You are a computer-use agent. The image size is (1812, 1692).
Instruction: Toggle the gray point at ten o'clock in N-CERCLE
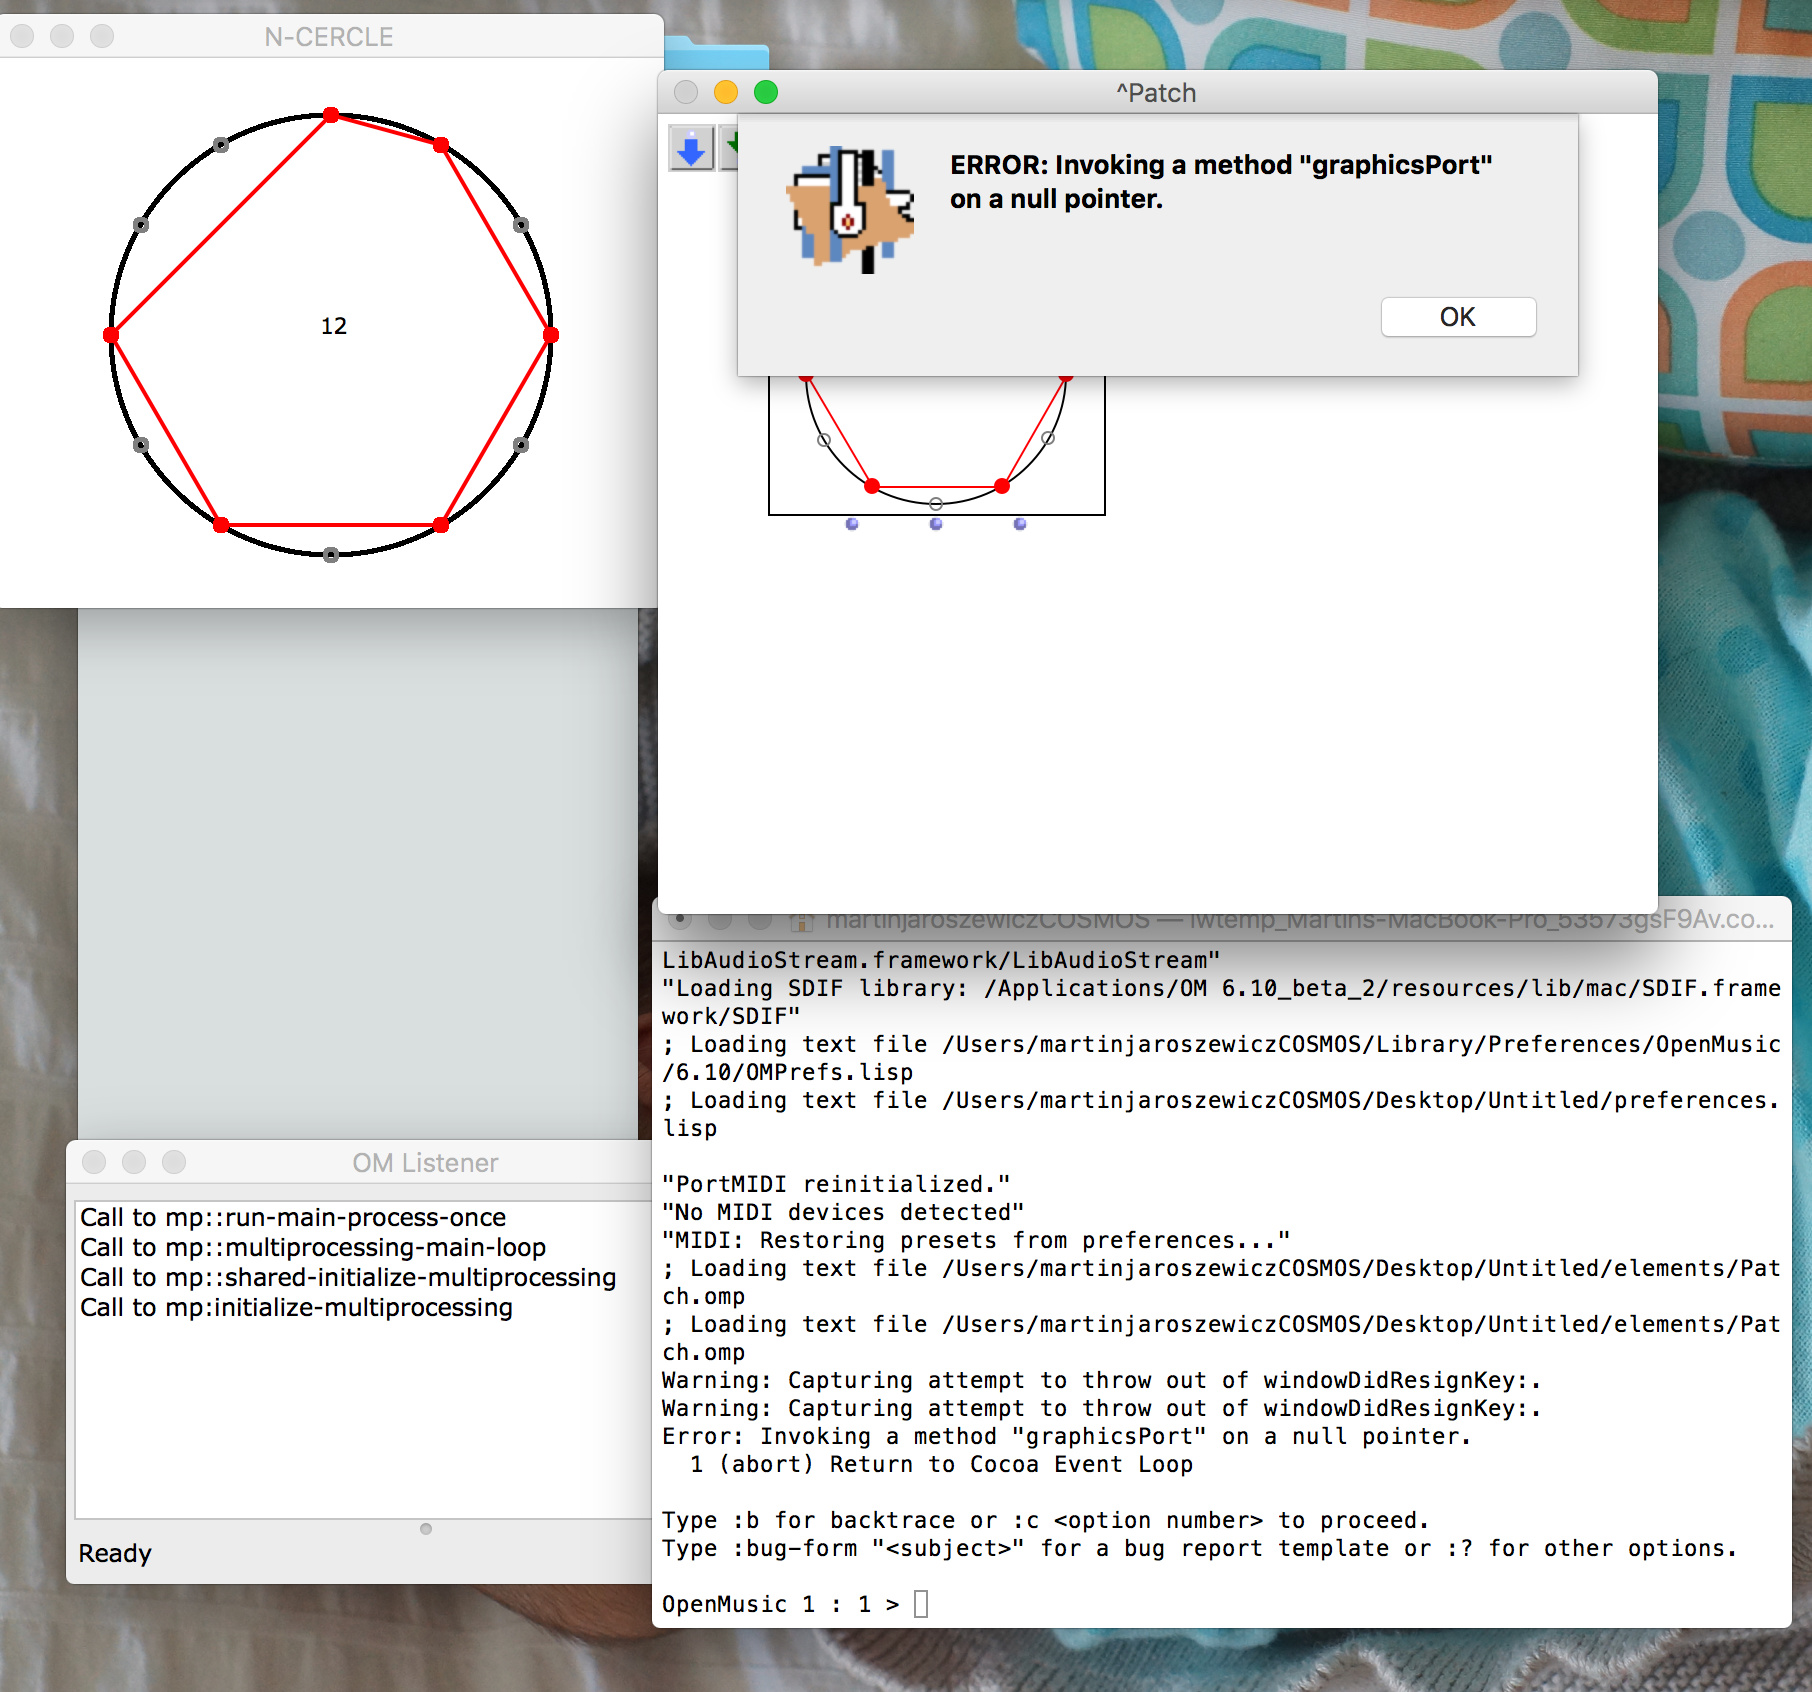[141, 225]
